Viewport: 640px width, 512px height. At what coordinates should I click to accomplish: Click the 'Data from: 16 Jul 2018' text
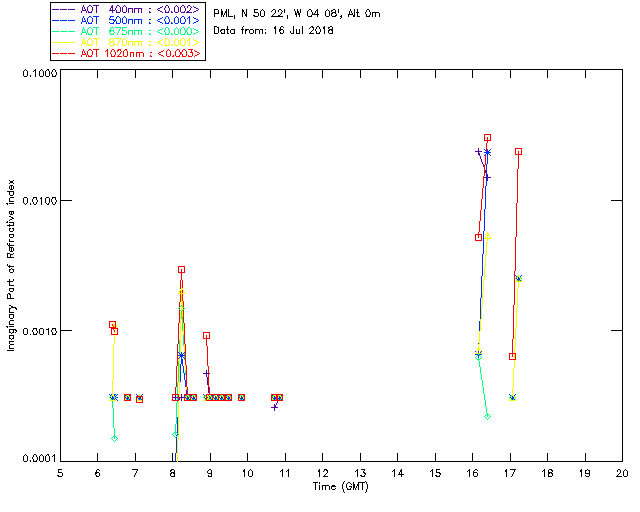point(273,31)
